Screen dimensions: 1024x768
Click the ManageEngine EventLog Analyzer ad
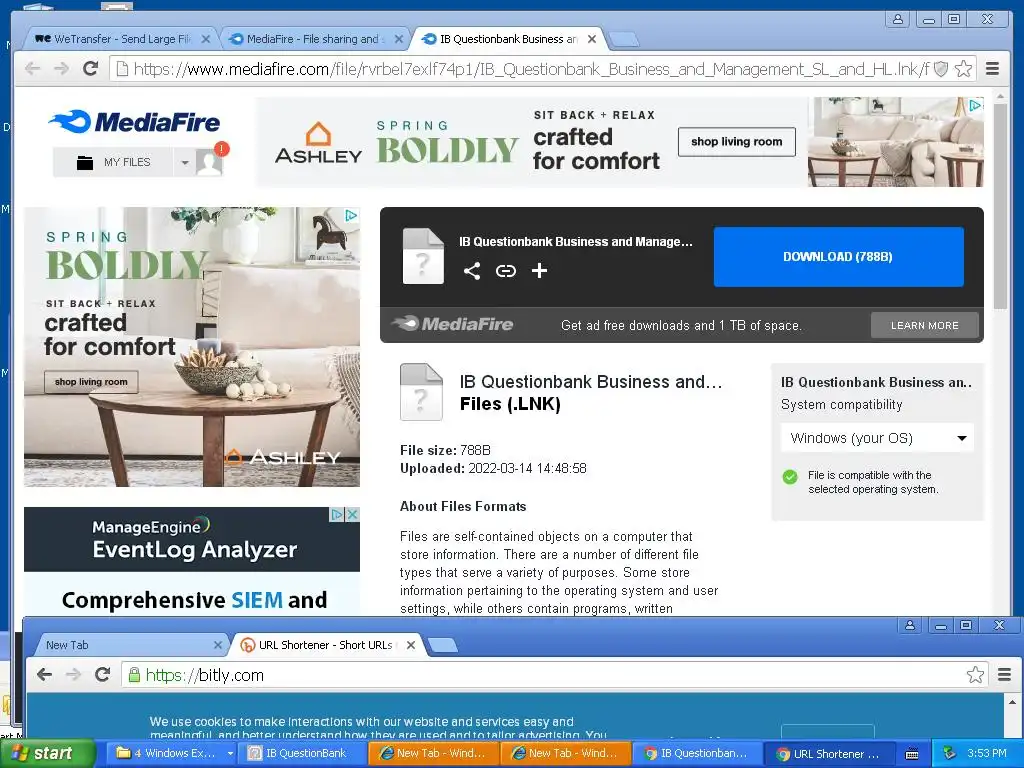pos(192,560)
